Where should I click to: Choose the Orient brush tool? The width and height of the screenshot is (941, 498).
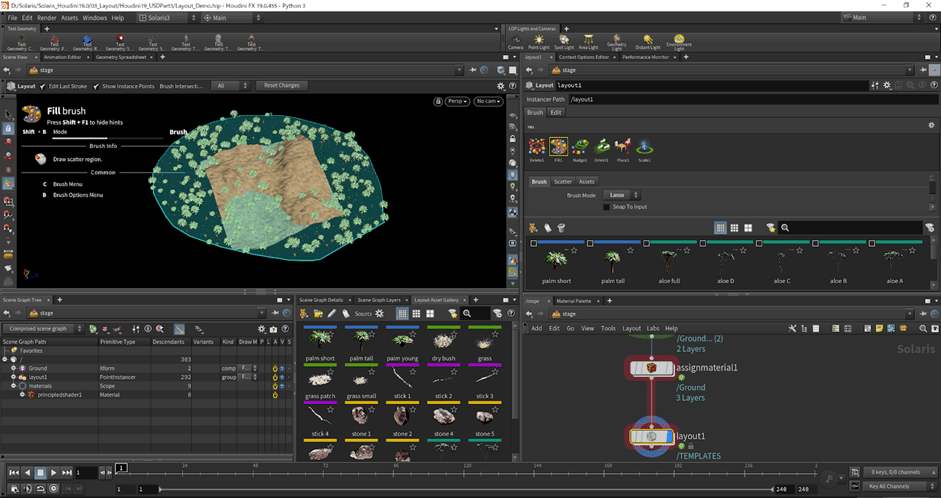pos(602,148)
